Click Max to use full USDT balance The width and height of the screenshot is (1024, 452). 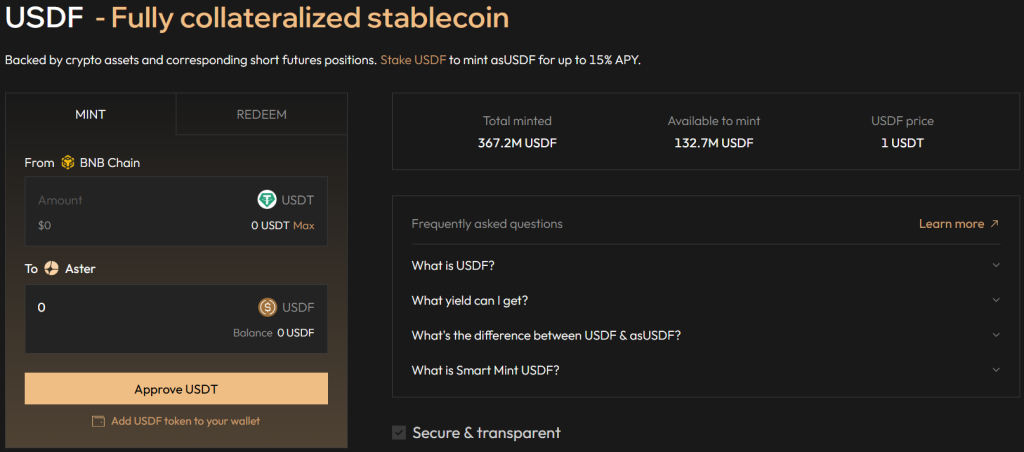pos(304,226)
